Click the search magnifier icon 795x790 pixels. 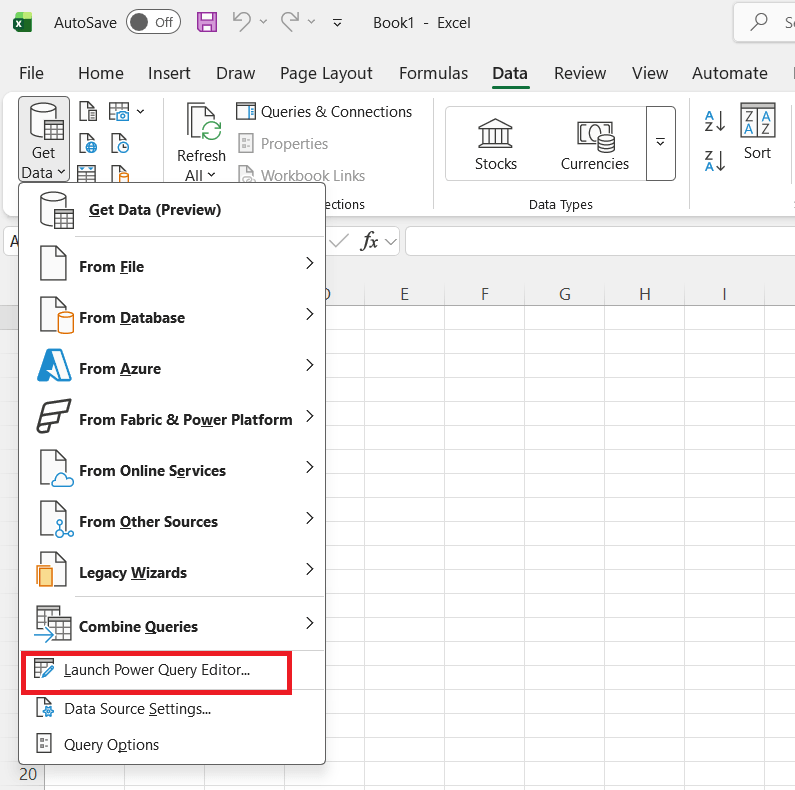pyautogui.click(x=759, y=22)
